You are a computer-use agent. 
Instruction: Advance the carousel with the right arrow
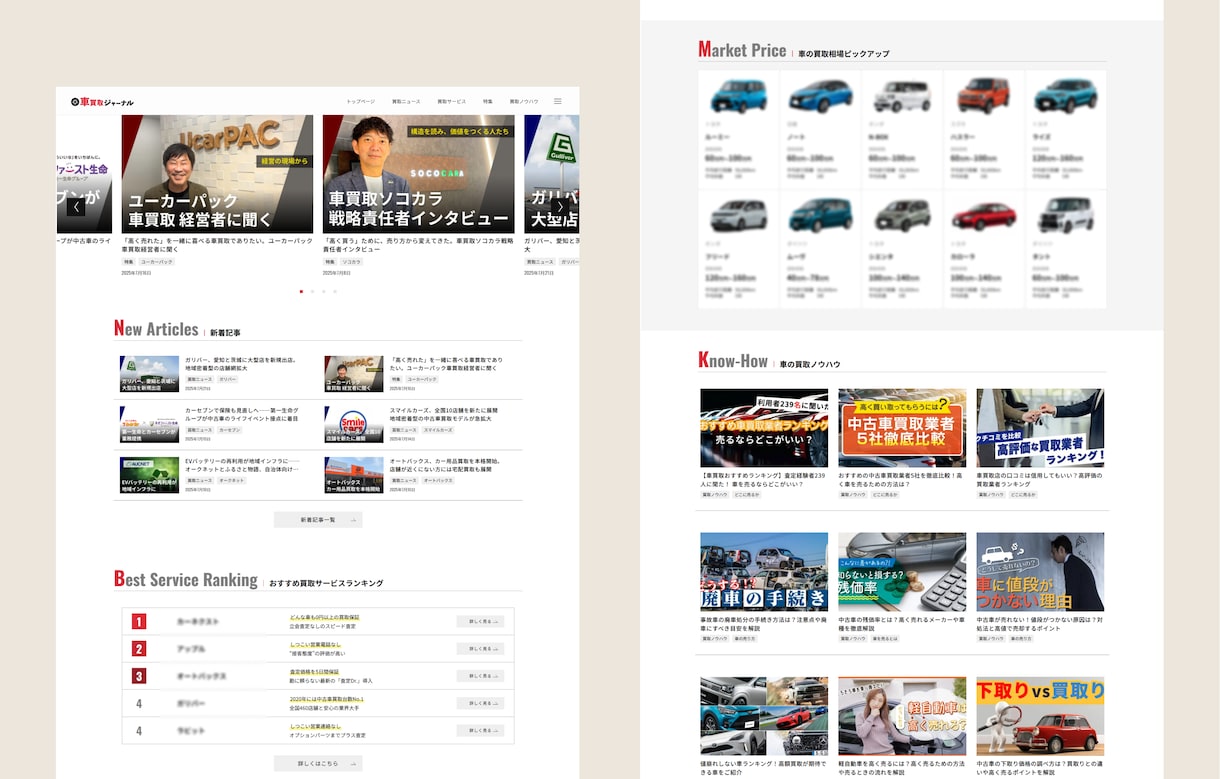point(560,207)
